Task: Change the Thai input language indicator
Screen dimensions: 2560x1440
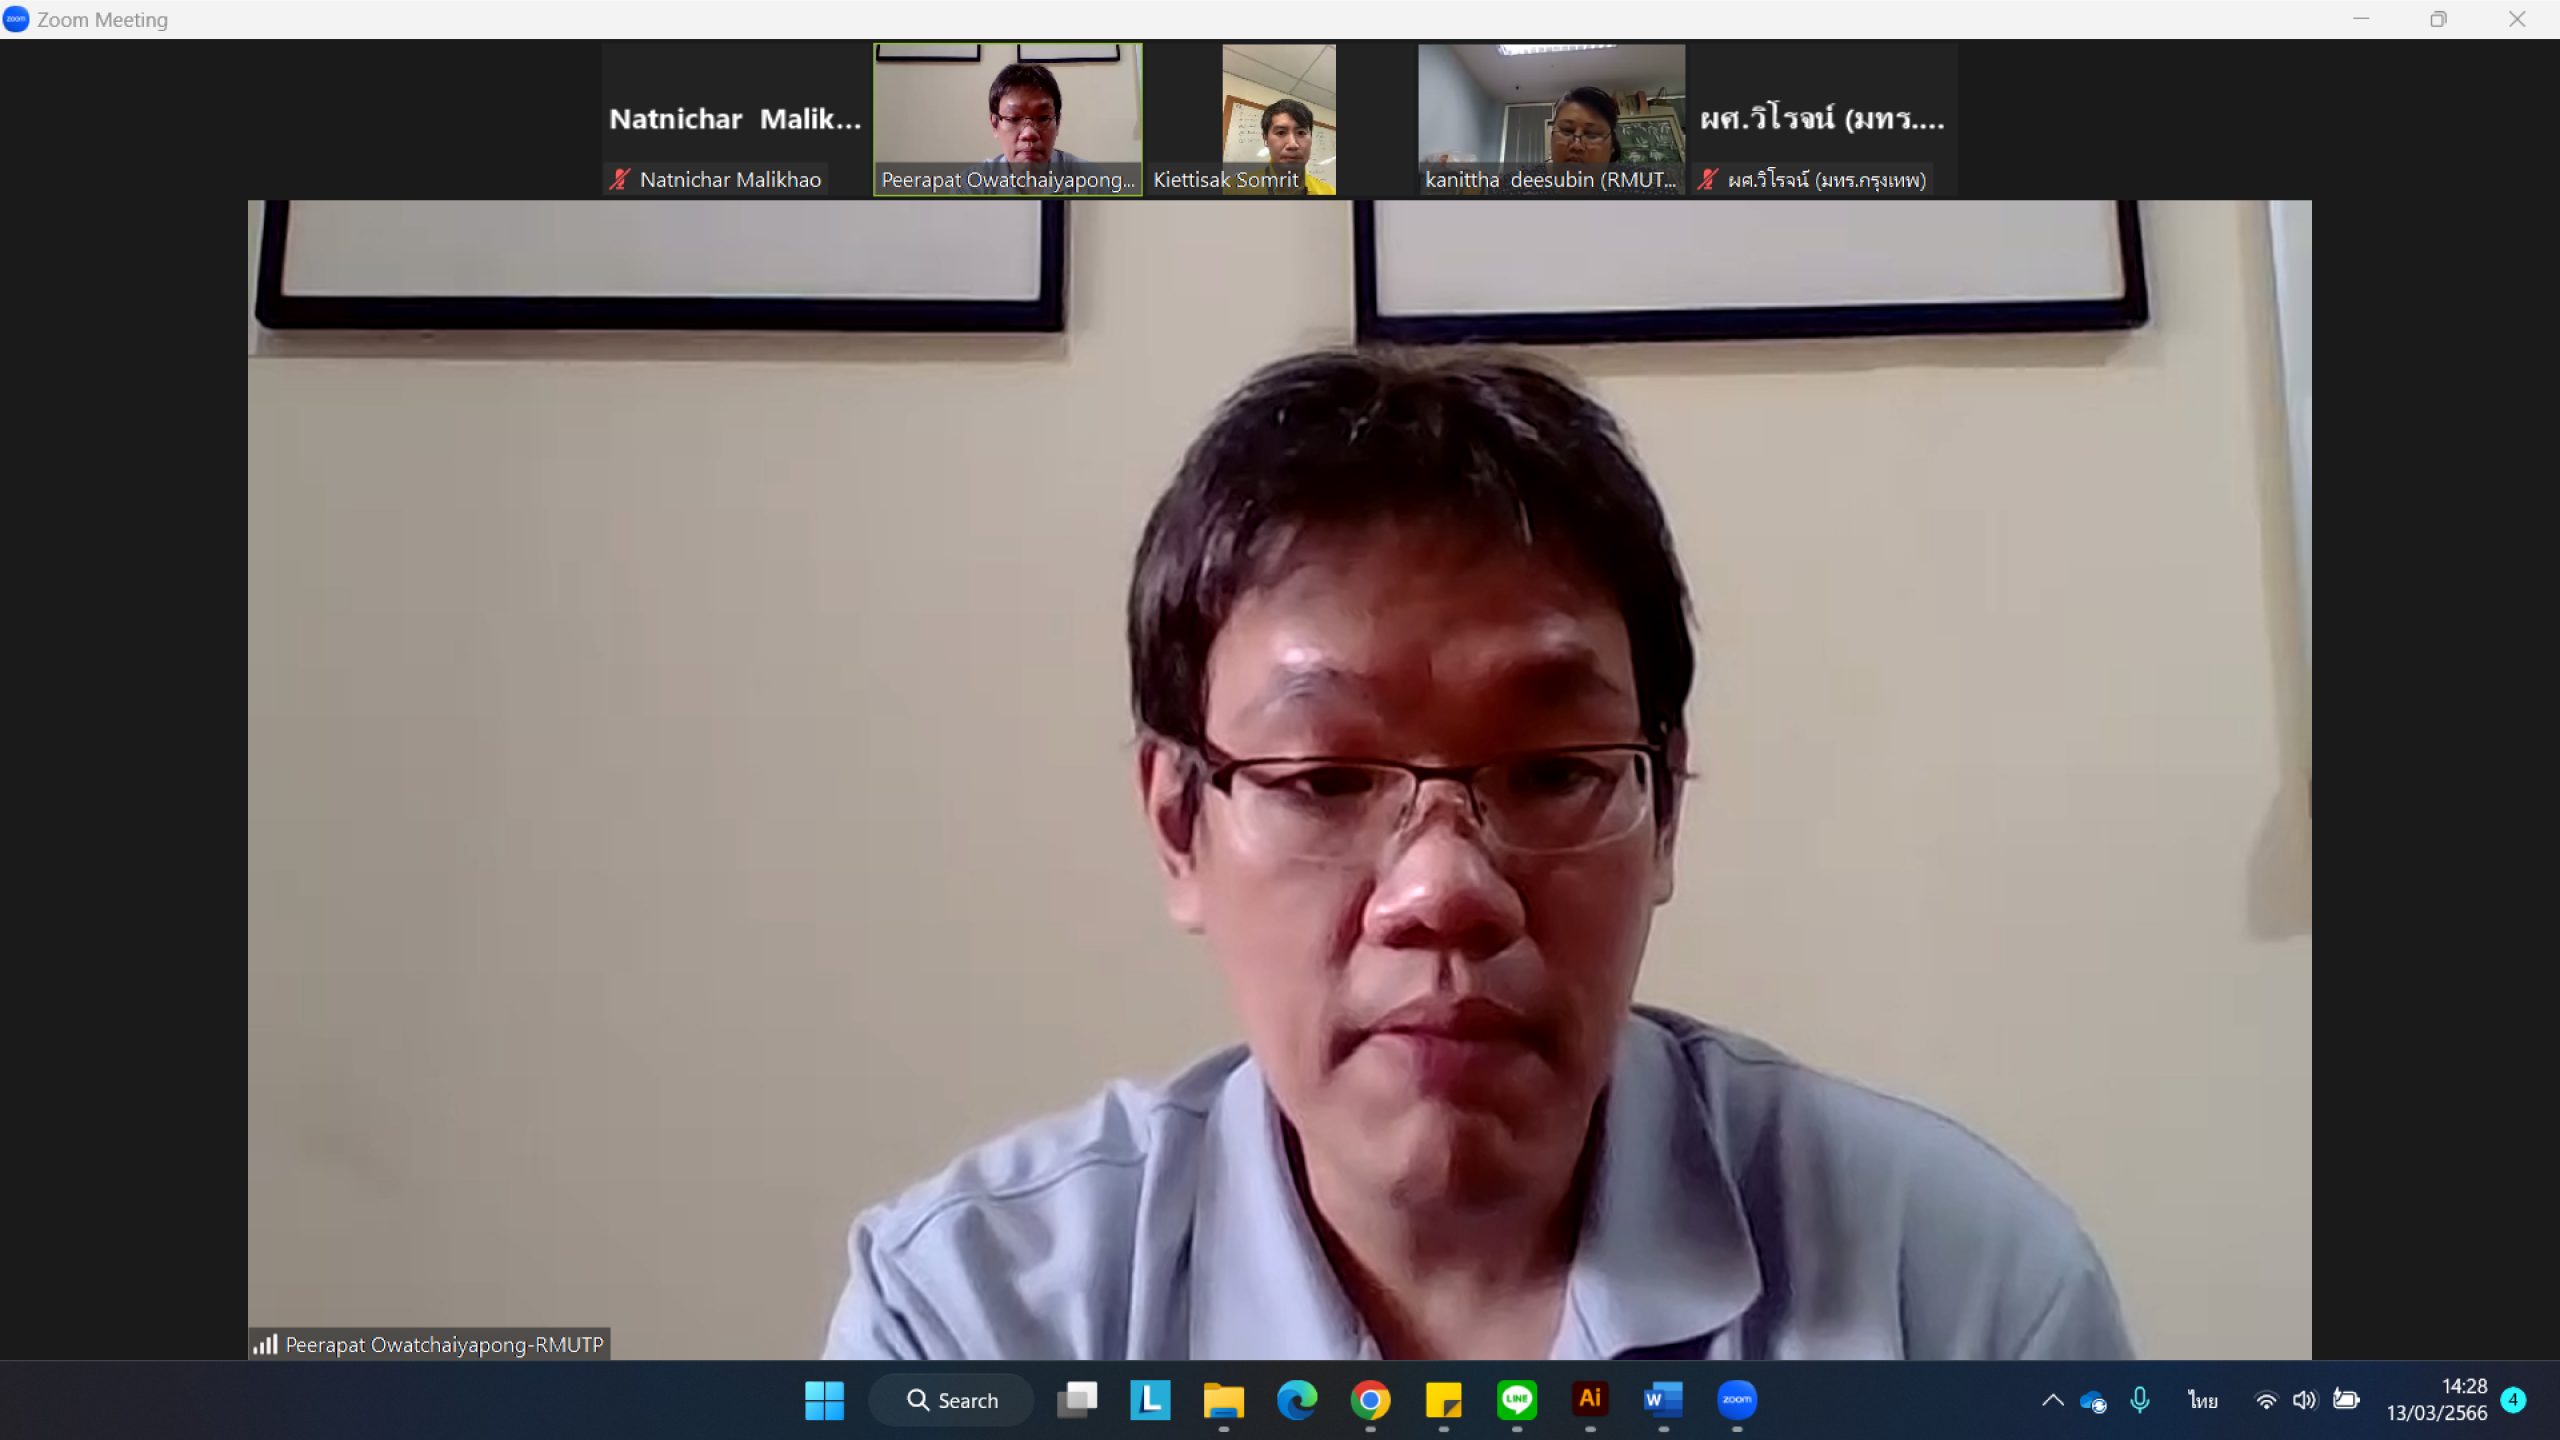Action: coord(2202,1400)
